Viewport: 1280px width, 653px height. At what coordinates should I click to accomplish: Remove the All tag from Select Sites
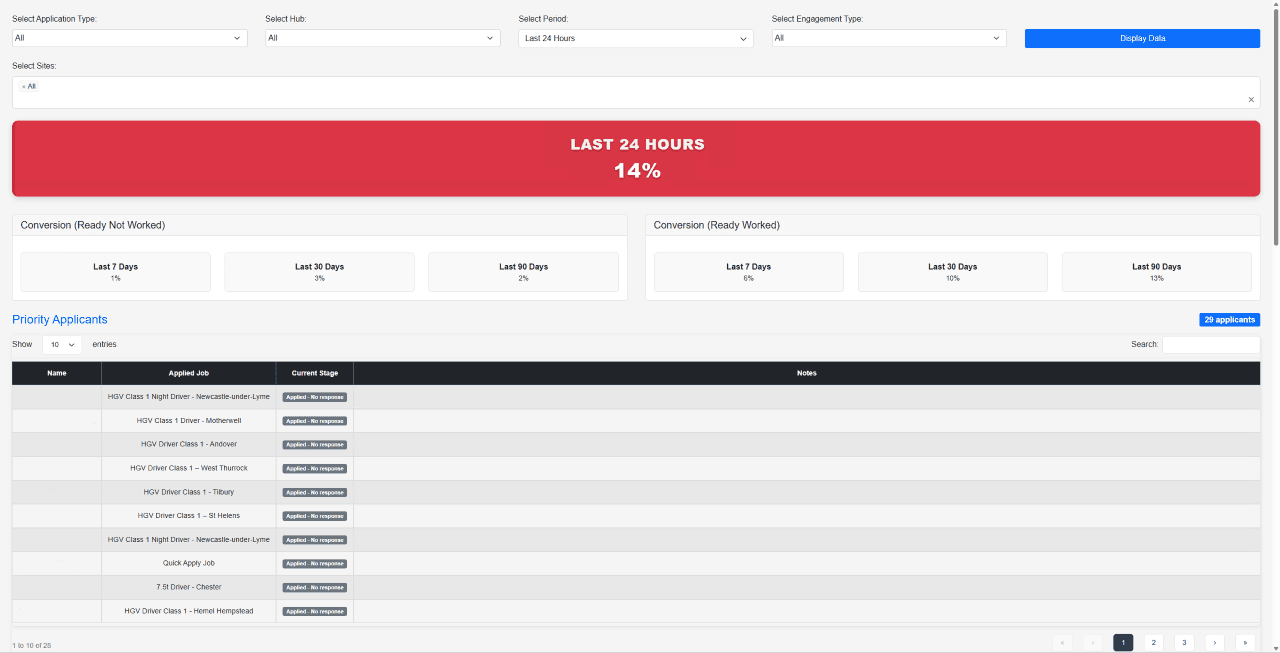tap(24, 87)
